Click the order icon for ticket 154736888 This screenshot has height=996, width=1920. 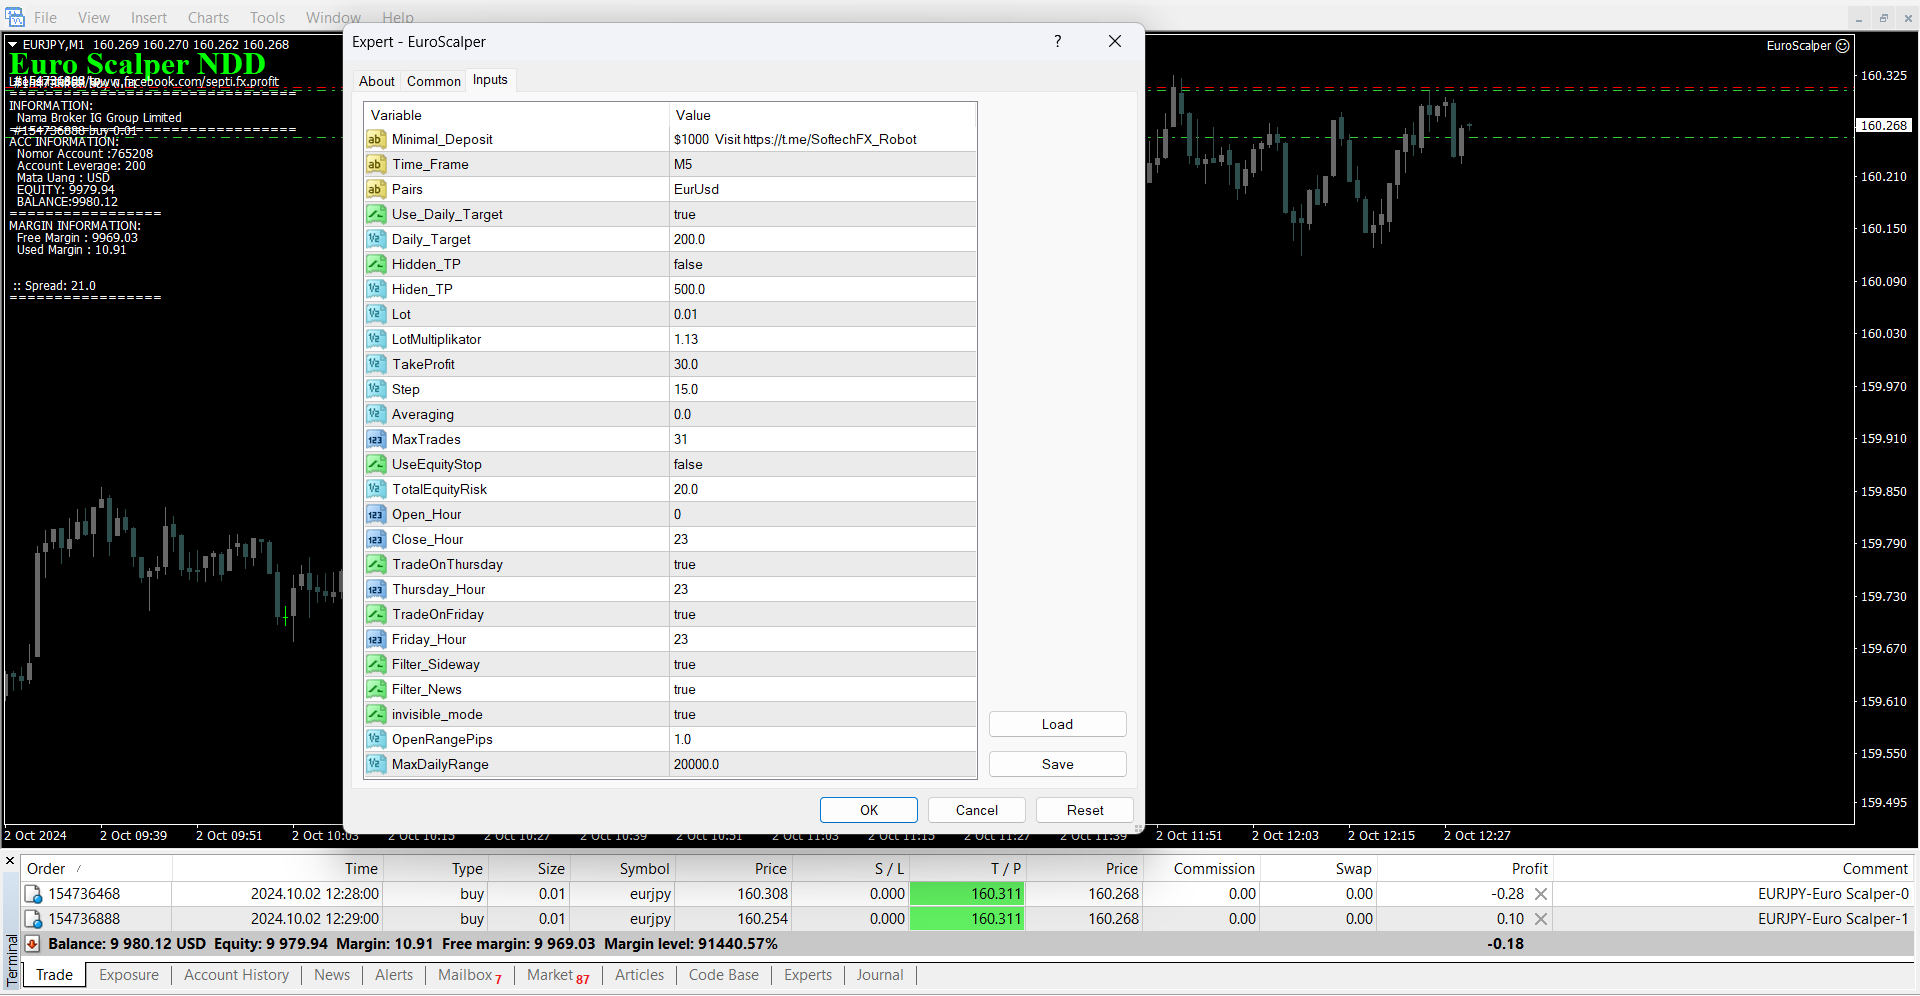[33, 919]
